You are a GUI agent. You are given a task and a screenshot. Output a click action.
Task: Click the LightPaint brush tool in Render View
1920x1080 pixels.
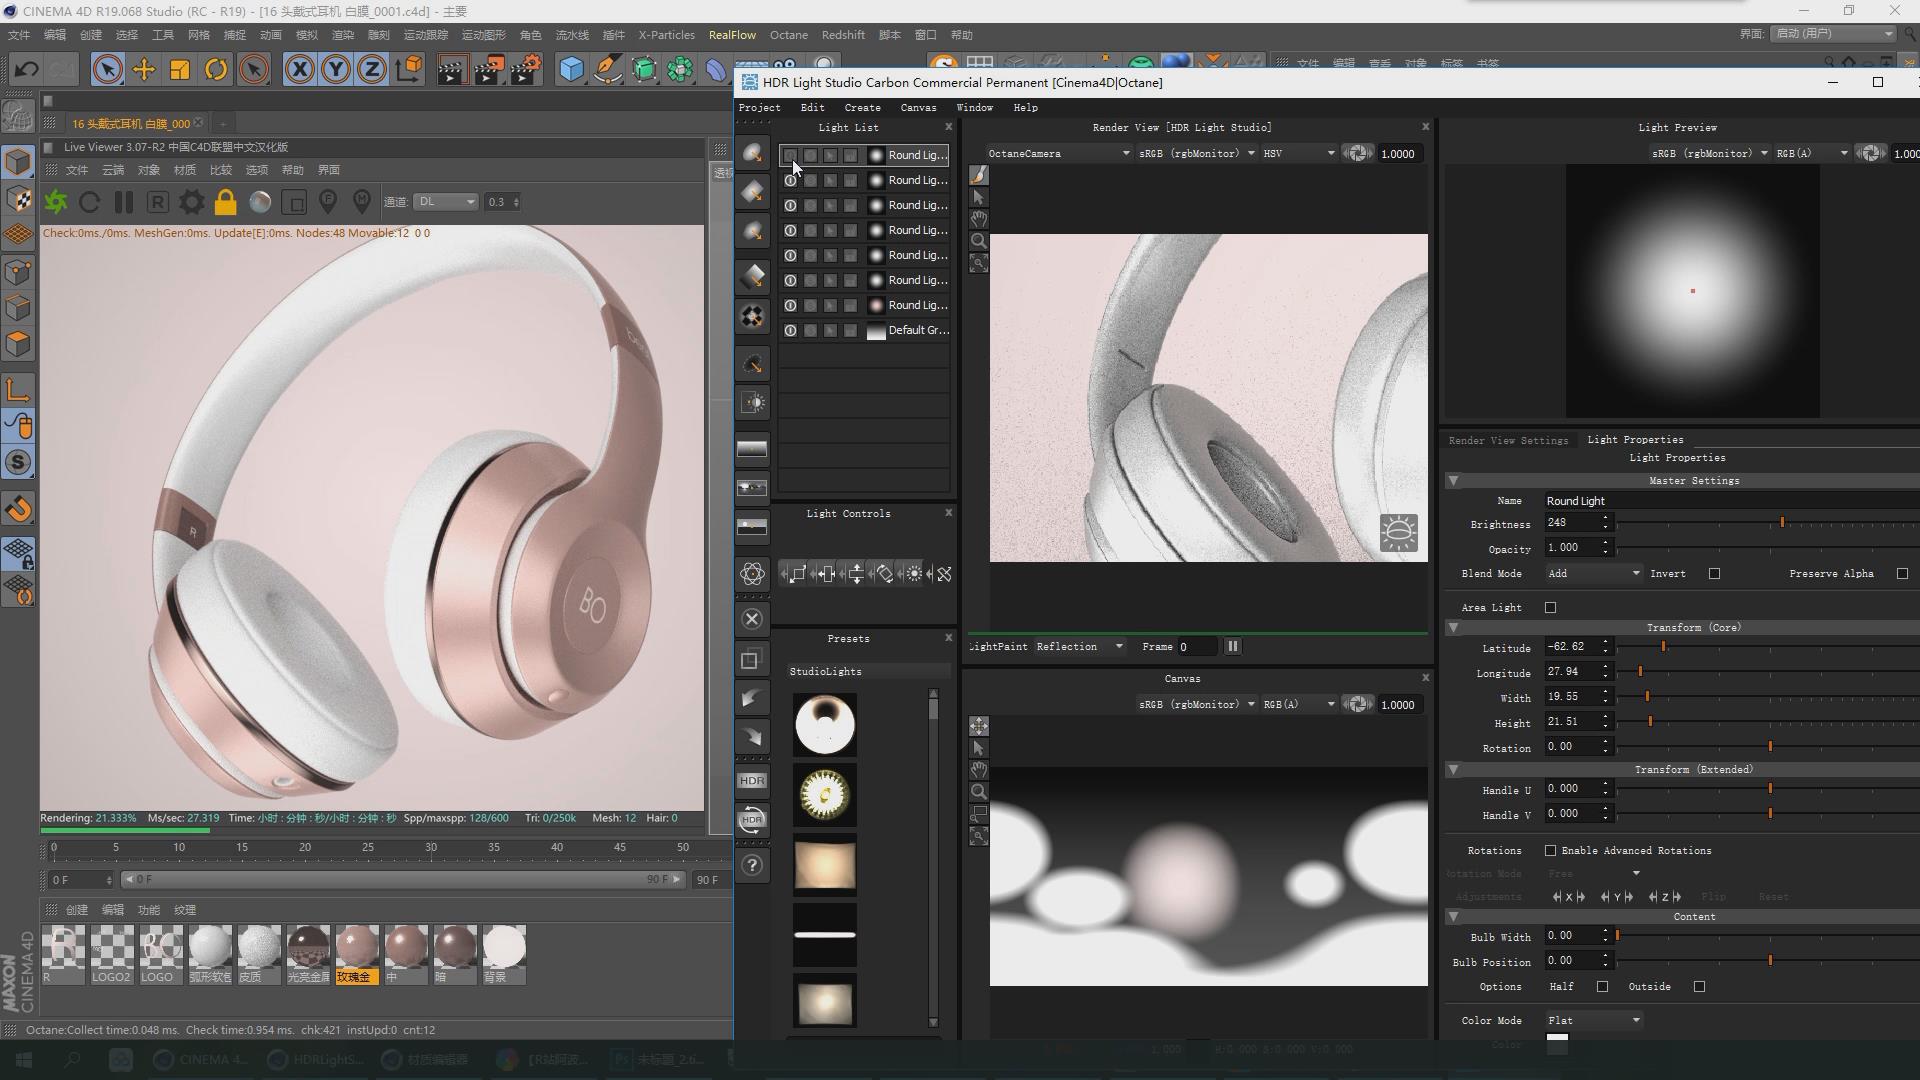[979, 176]
